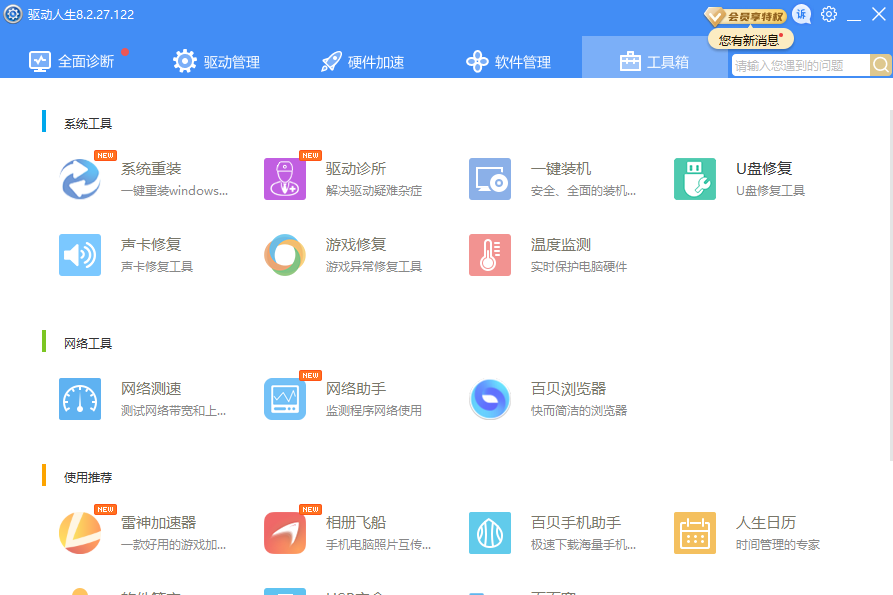Open the 硬件加速 tab

[362, 61]
